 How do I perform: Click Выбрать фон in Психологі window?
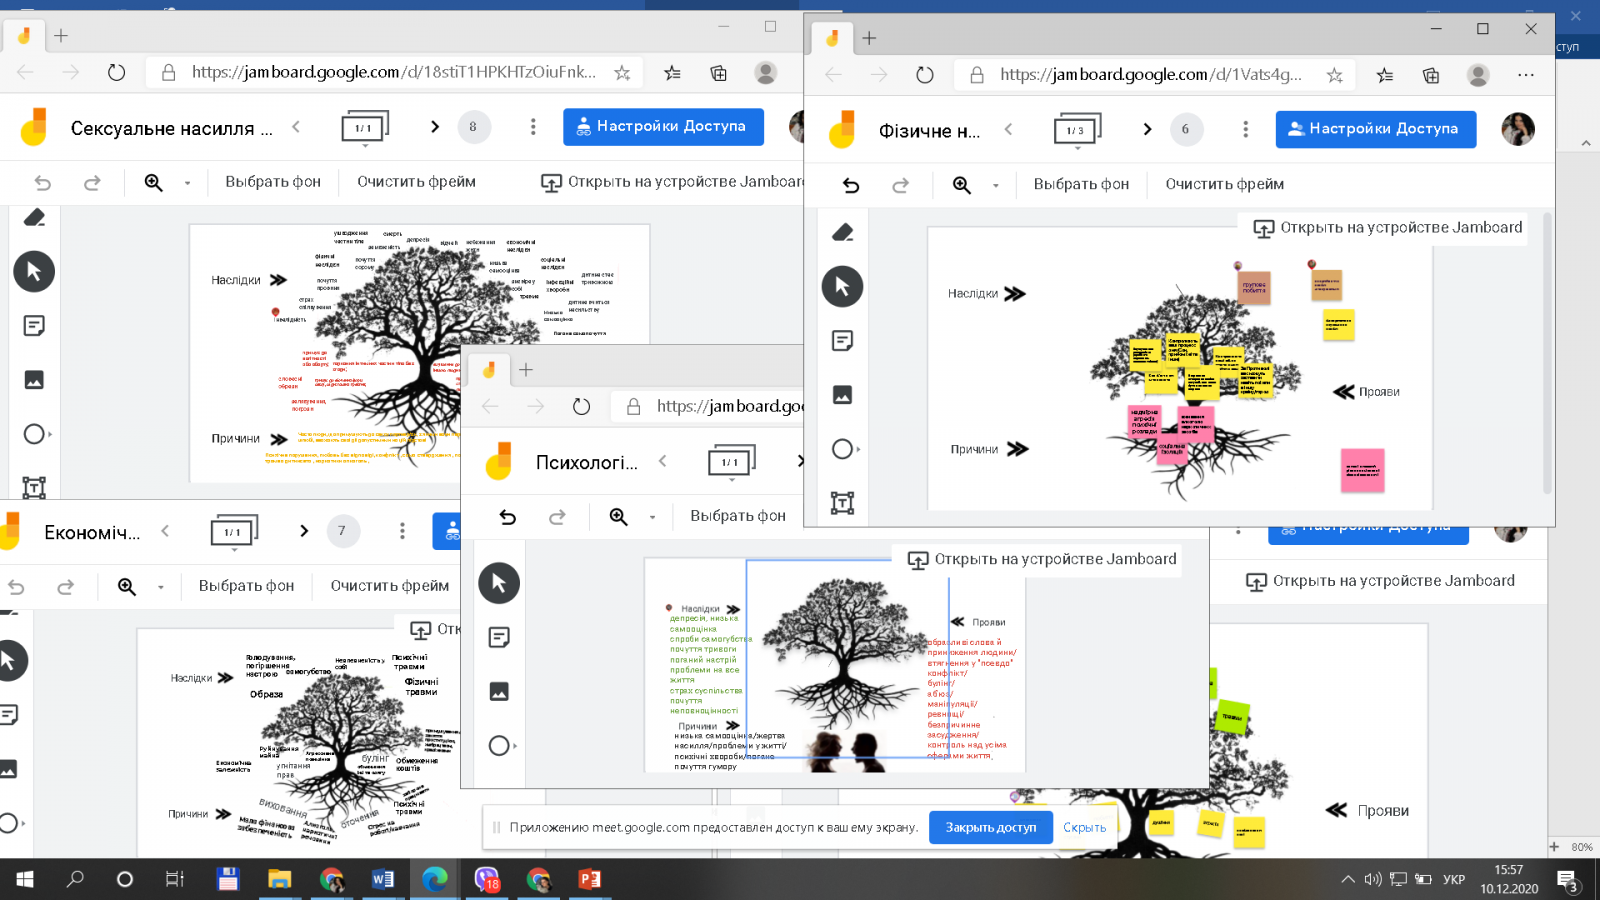[738, 516]
